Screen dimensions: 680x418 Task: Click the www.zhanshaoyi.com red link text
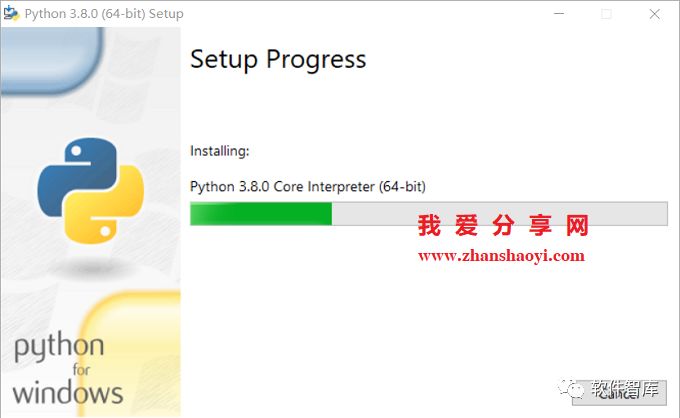click(501, 256)
